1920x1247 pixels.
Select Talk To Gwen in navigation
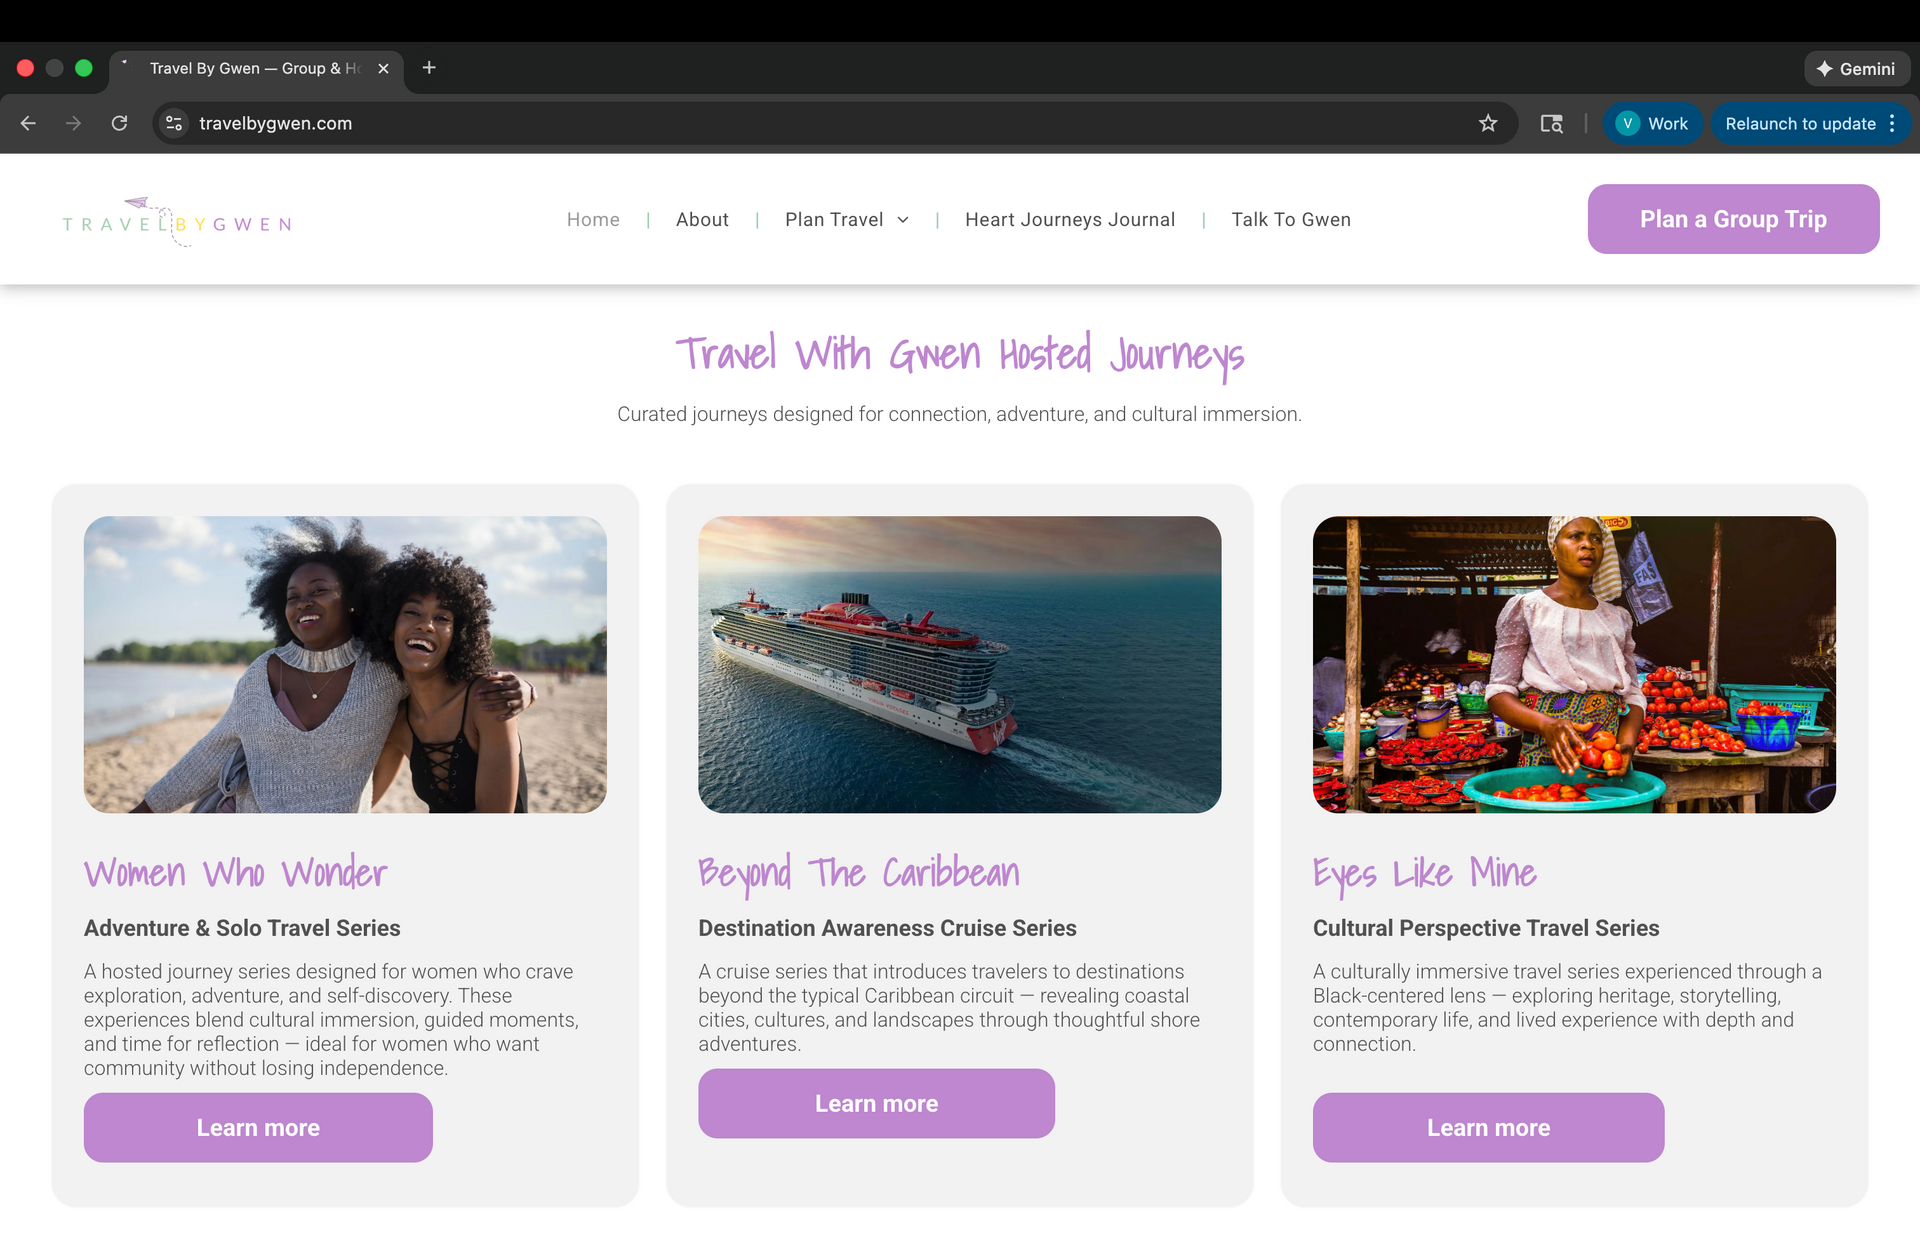[1290, 220]
